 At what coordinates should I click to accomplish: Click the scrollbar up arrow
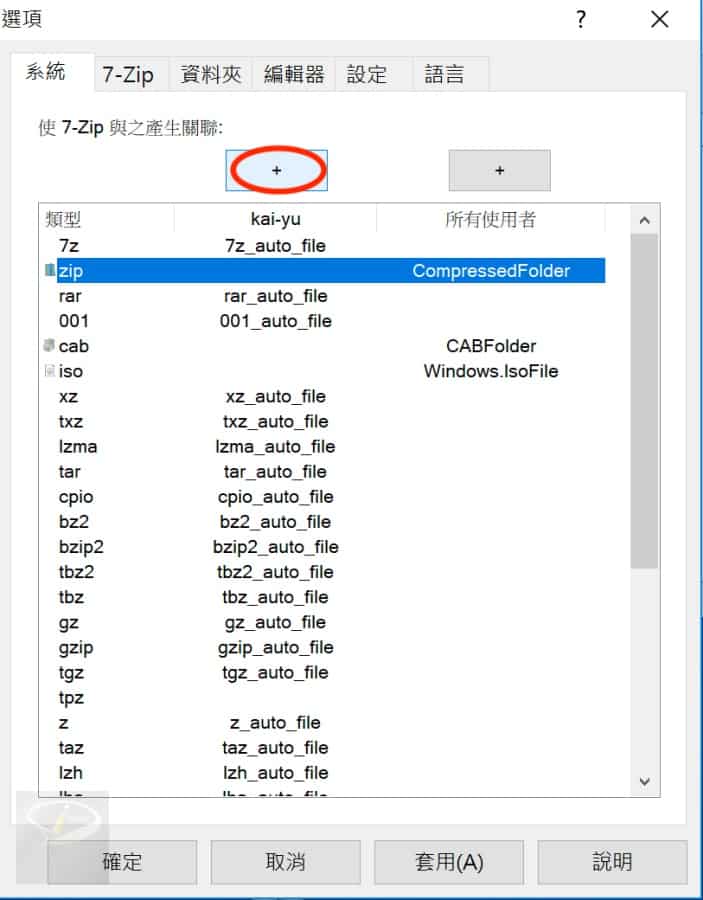click(x=644, y=220)
